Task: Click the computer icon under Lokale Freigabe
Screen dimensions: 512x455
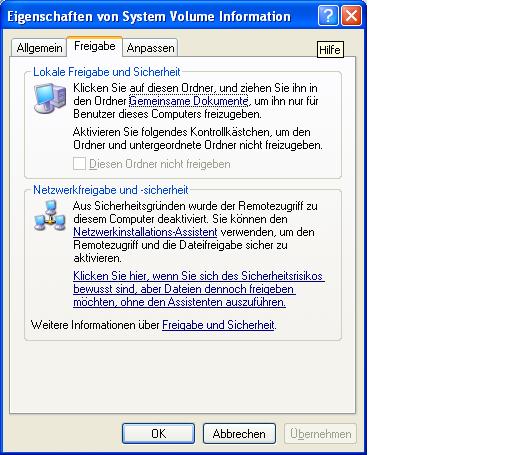Action: pyautogui.click(x=50, y=98)
